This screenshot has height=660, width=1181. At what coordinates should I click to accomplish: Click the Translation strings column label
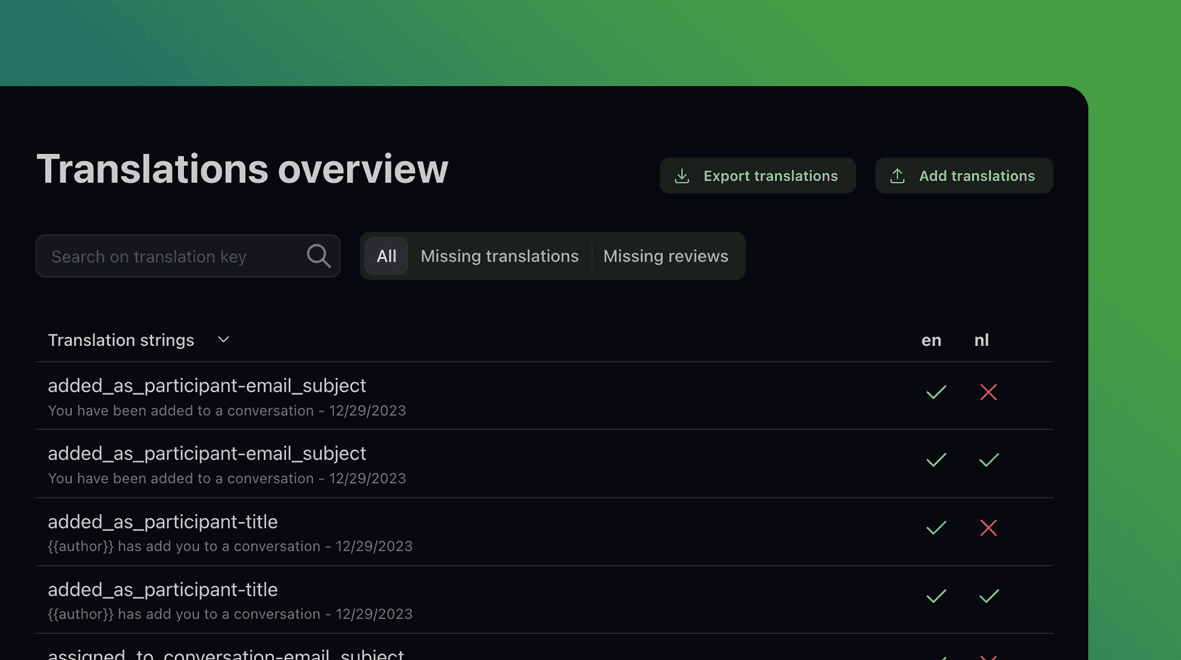[121, 340]
